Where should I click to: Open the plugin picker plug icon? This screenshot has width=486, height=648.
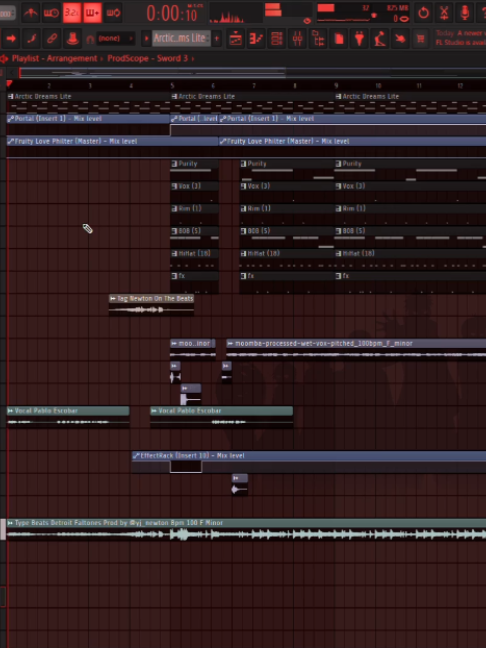[x=360, y=39]
